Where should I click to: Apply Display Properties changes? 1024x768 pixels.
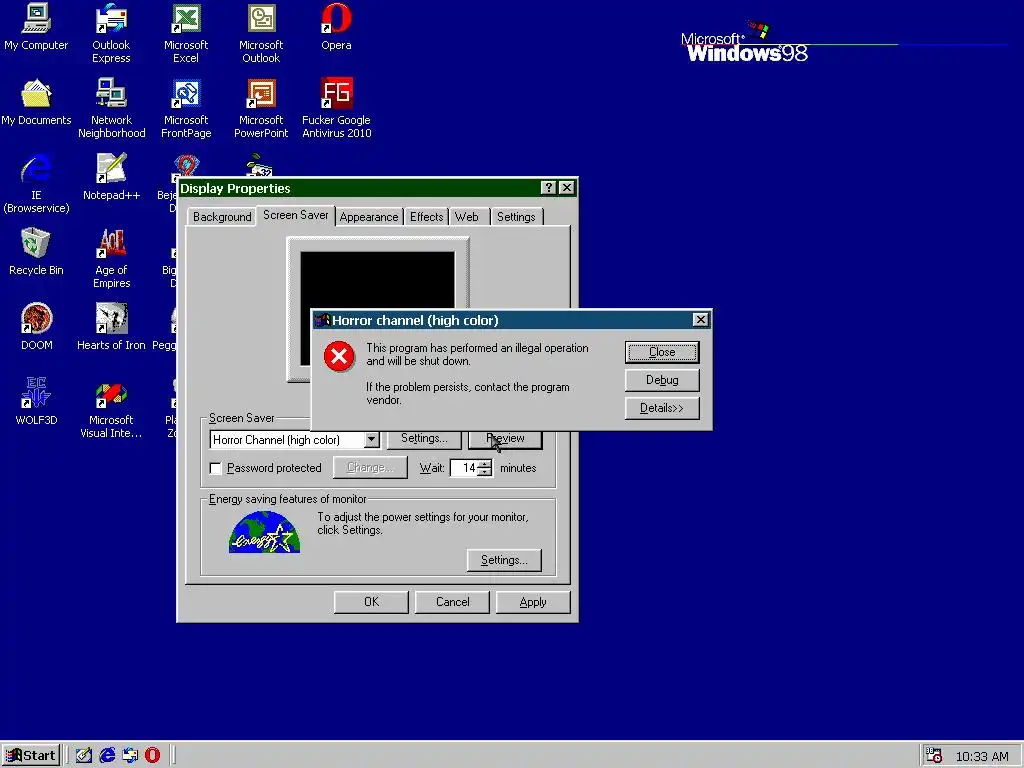point(533,602)
